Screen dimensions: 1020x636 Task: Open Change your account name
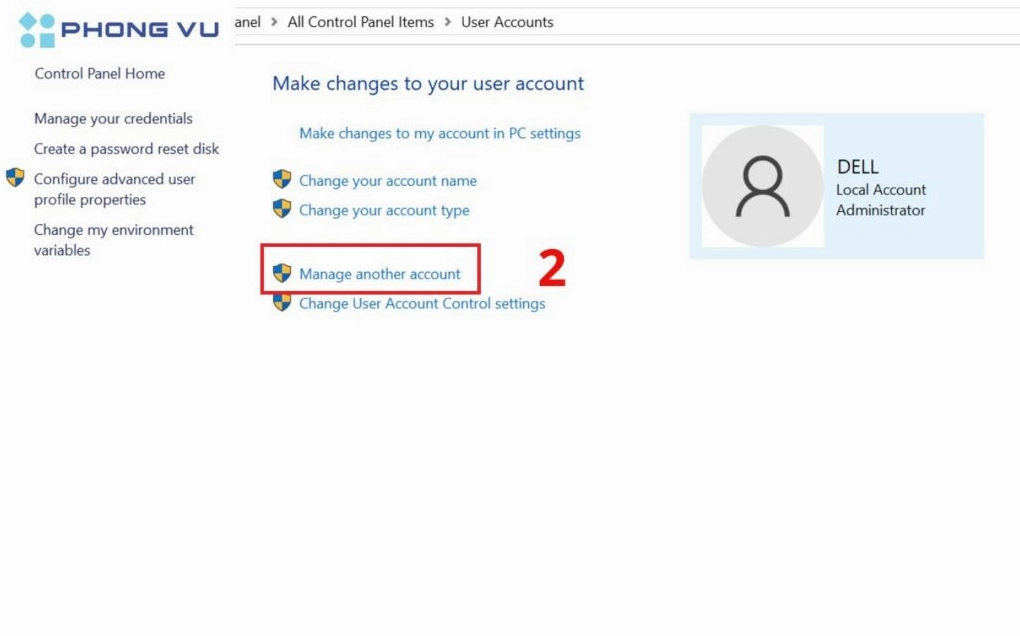[388, 180]
